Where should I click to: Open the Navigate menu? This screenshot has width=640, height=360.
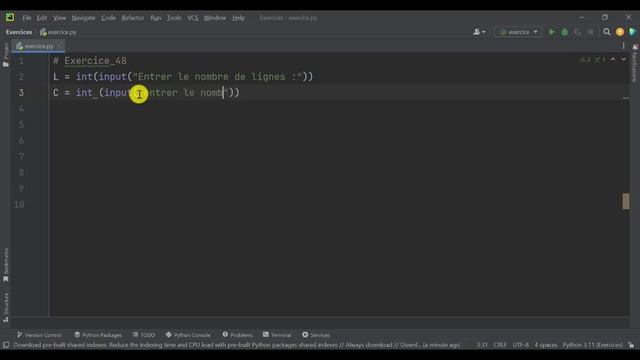point(83,18)
